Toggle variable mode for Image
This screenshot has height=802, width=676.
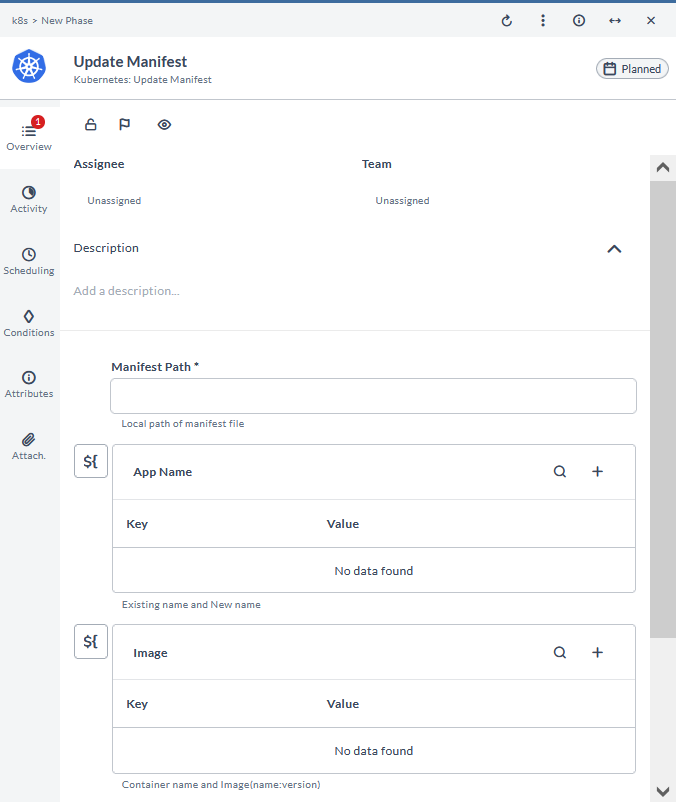(91, 642)
